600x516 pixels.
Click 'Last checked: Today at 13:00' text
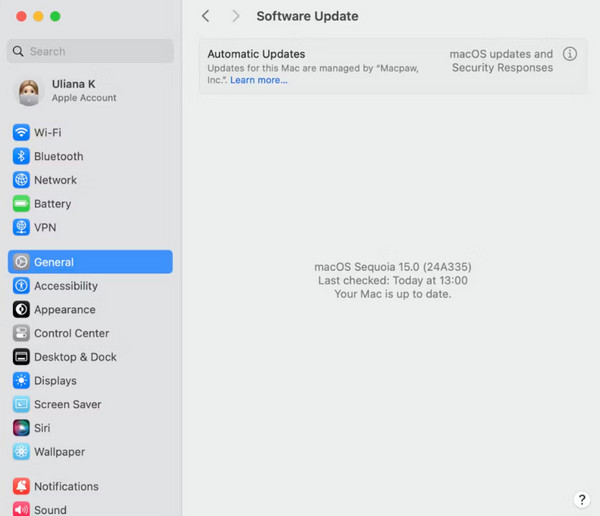(x=393, y=280)
